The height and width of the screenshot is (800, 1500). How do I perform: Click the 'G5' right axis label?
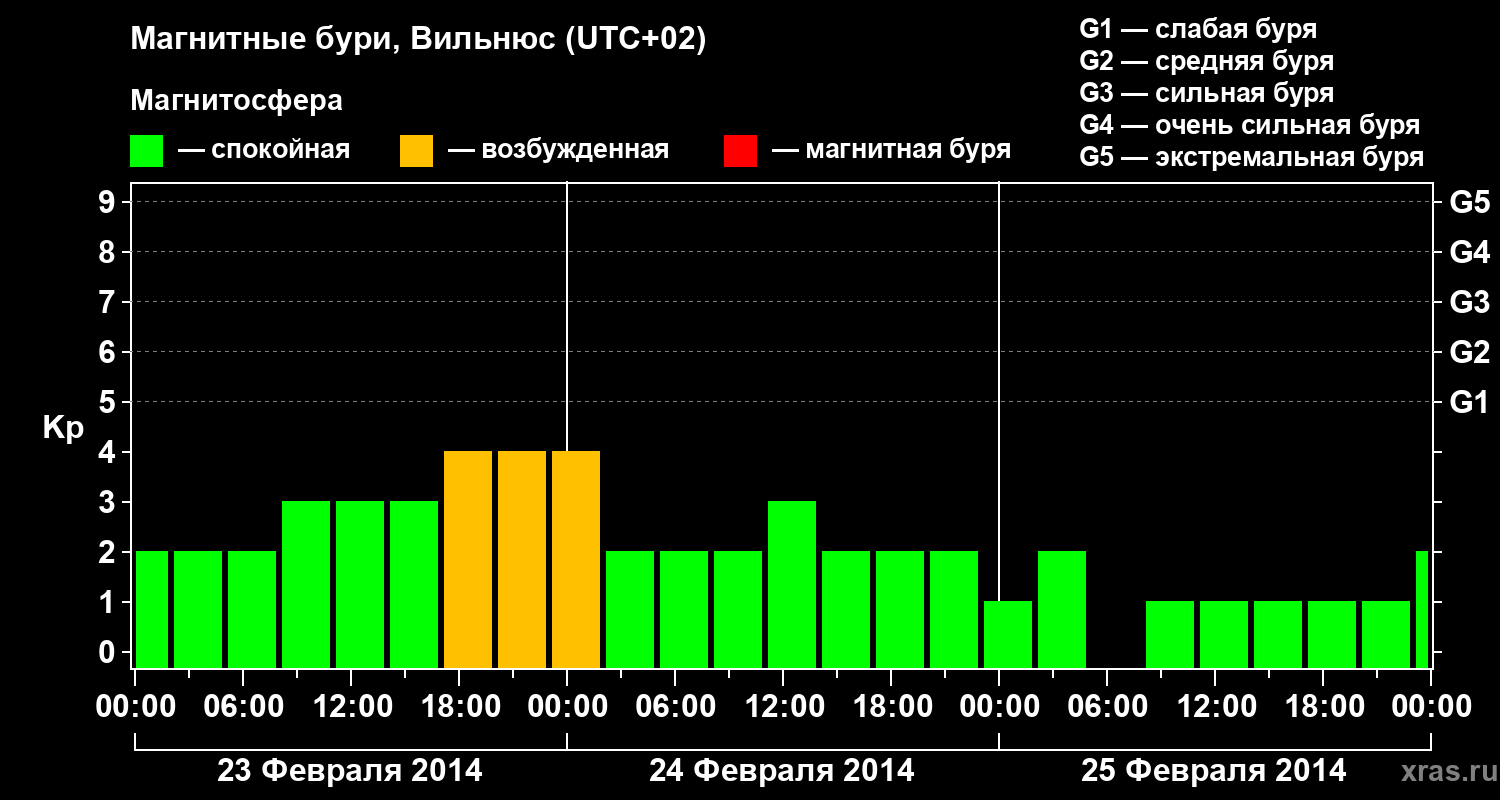[x=1469, y=203]
